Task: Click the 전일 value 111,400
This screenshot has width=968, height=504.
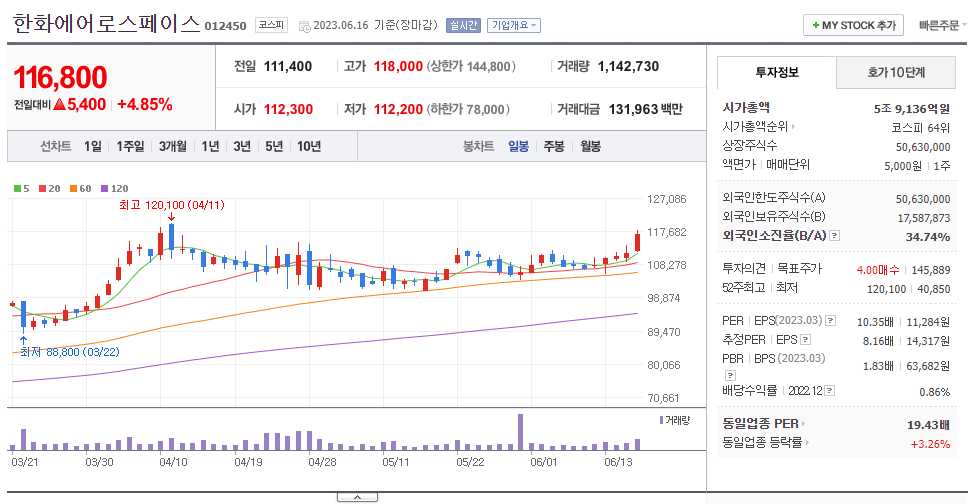Action: (288, 66)
